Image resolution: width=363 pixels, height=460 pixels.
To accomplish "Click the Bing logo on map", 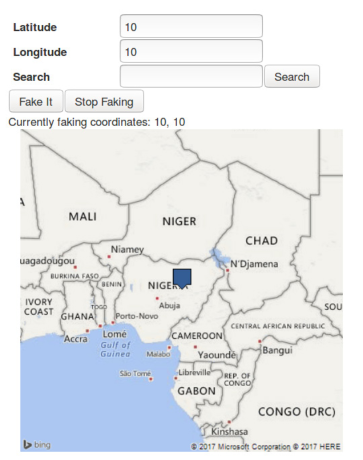I will click(37, 445).
